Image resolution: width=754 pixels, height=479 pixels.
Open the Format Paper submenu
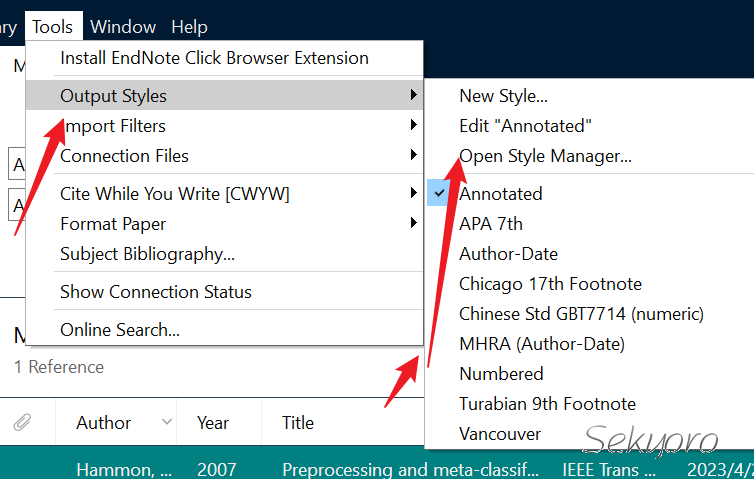(113, 224)
